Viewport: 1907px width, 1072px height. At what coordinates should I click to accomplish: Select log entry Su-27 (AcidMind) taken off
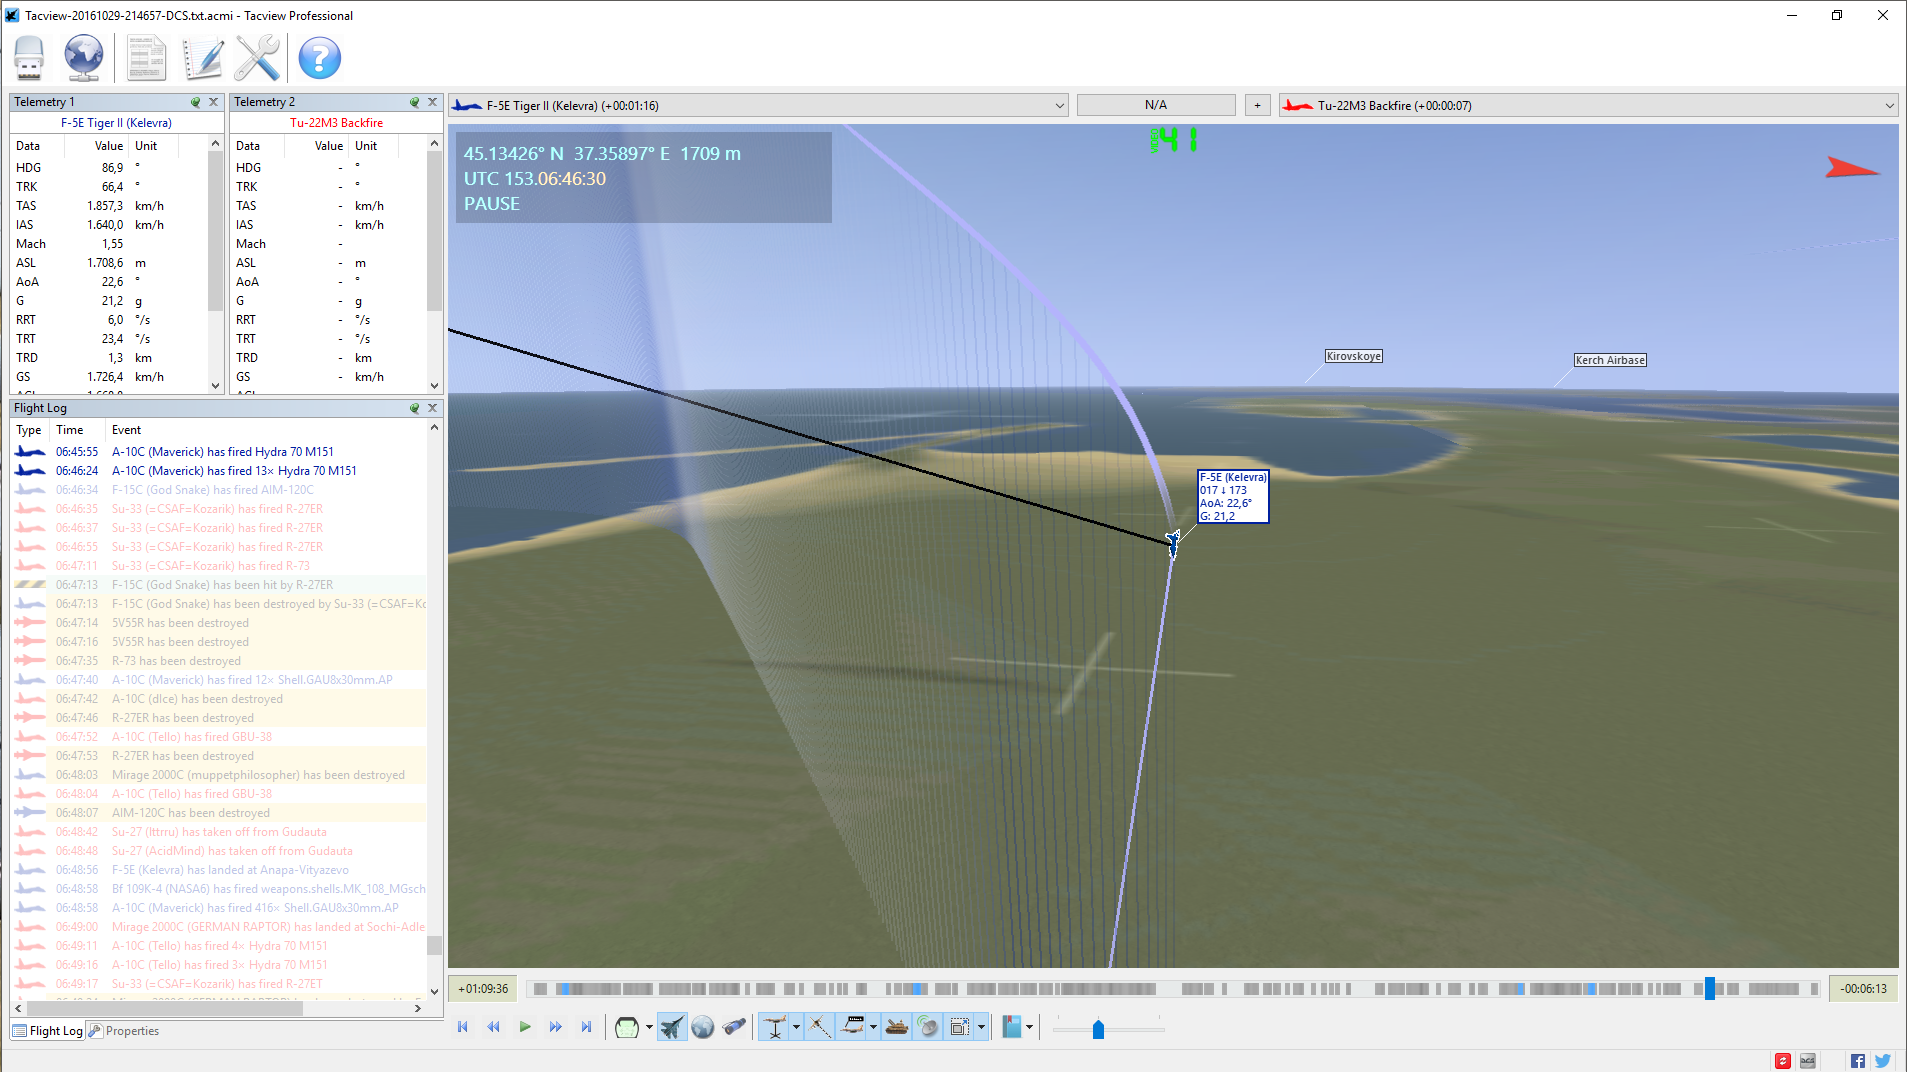point(218,851)
